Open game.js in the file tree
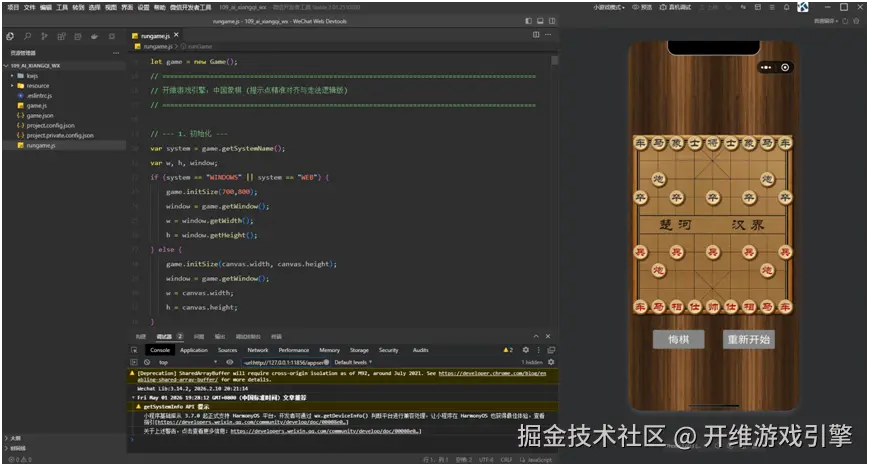 tap(37, 105)
